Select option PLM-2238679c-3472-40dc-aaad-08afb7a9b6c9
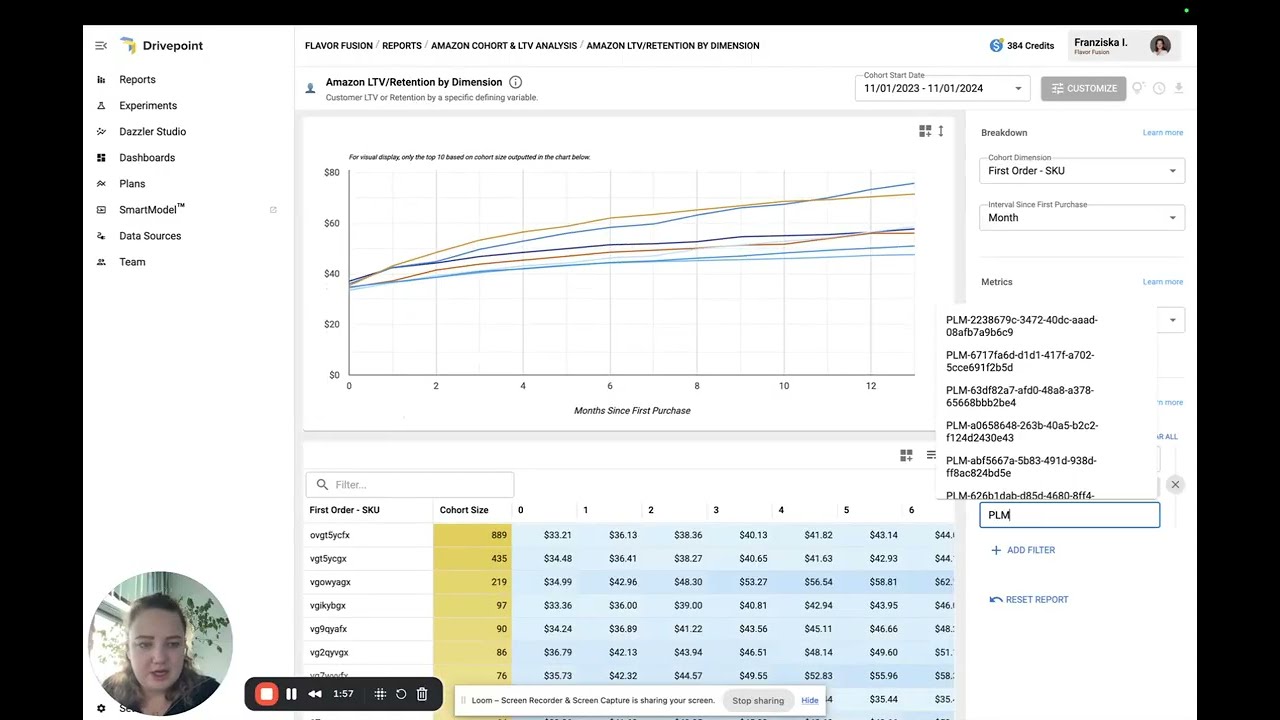This screenshot has width=1280, height=720. tap(1046, 326)
